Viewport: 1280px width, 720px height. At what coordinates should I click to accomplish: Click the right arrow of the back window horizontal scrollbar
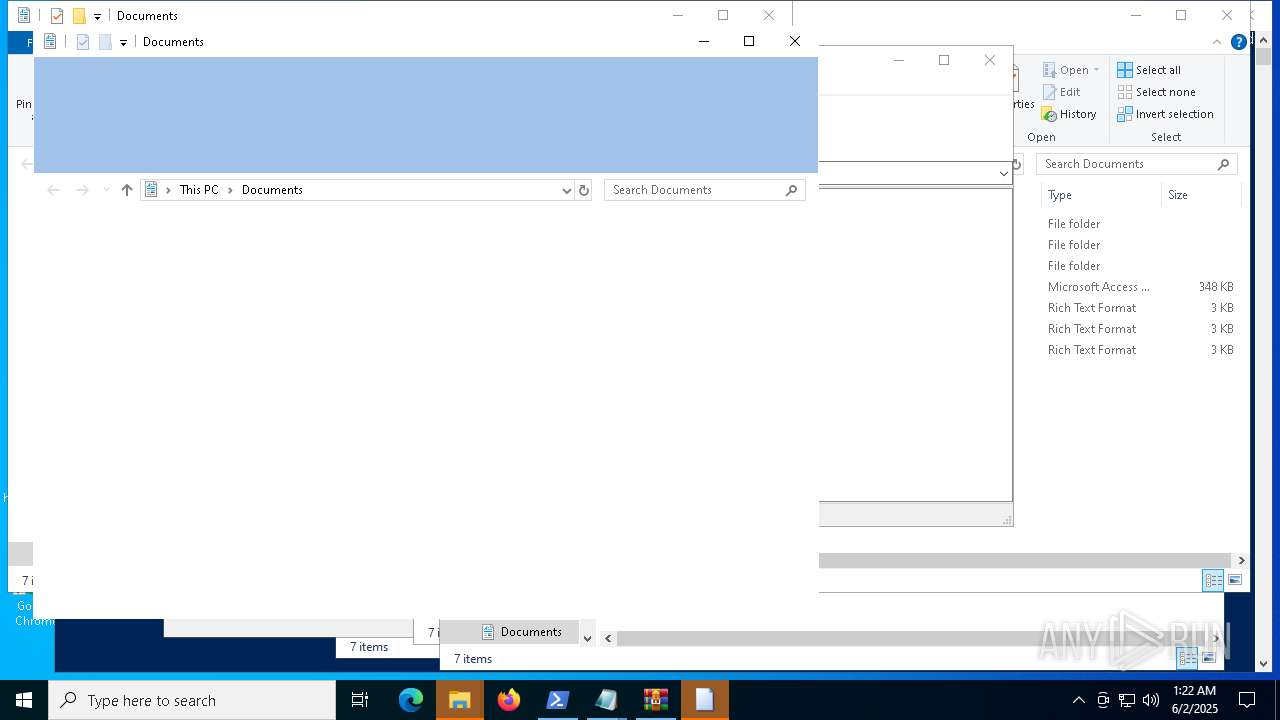point(1241,561)
